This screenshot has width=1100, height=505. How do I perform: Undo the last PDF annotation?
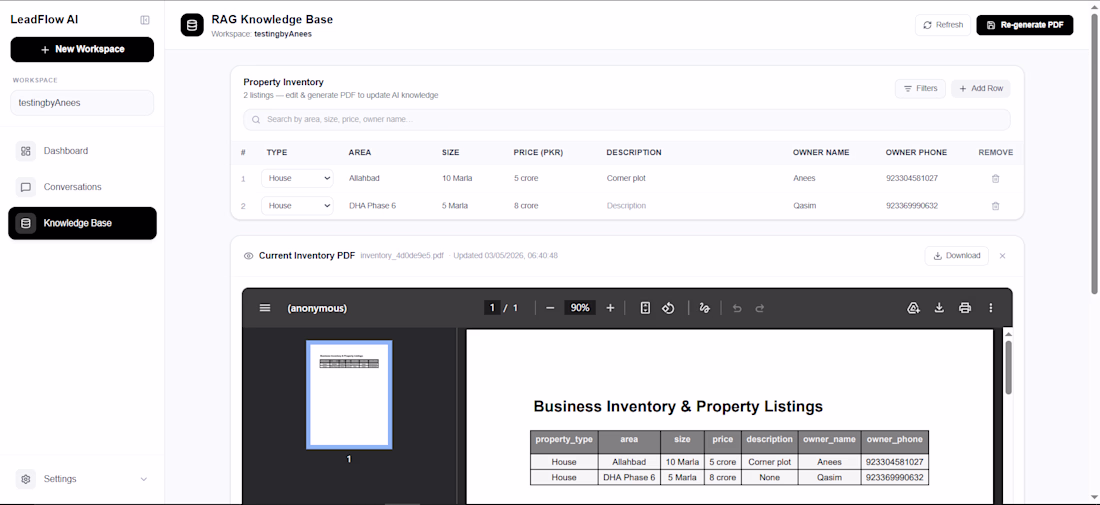(737, 308)
